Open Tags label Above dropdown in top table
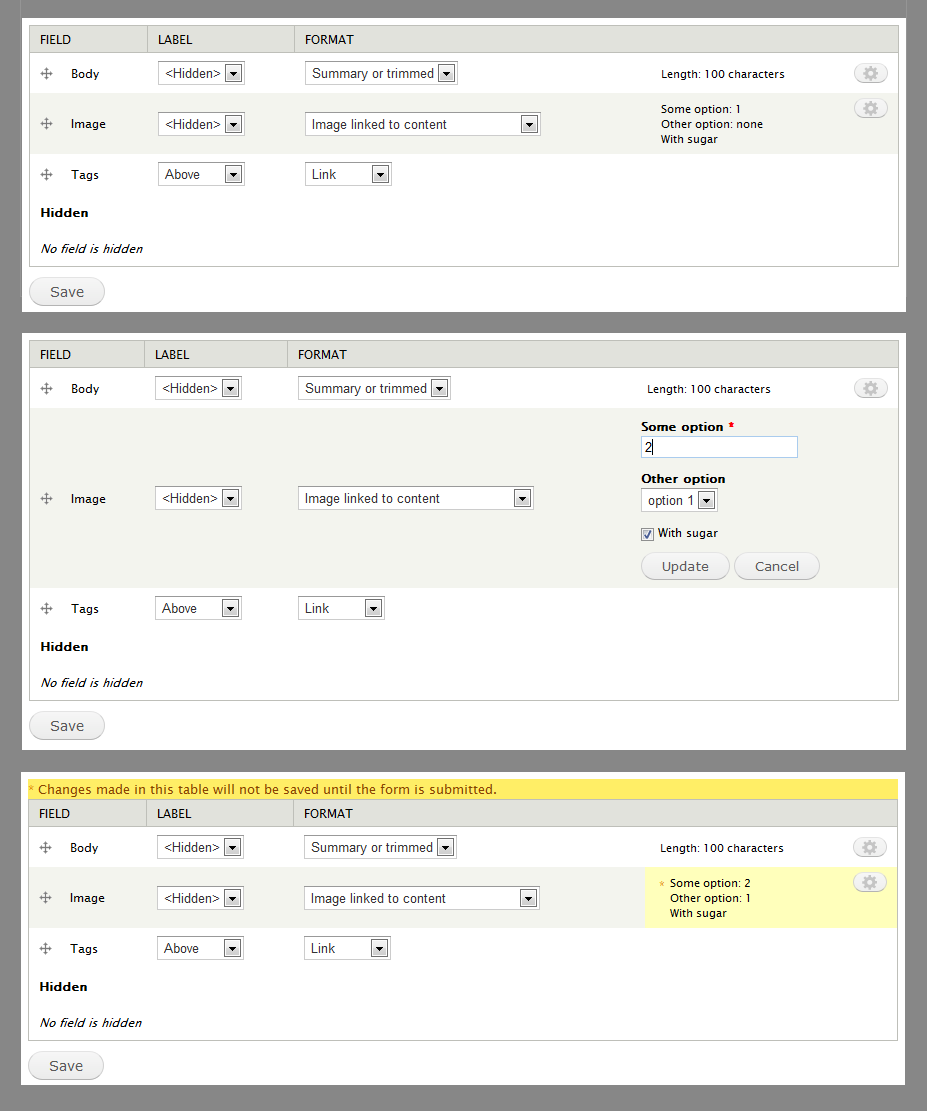 (x=201, y=174)
